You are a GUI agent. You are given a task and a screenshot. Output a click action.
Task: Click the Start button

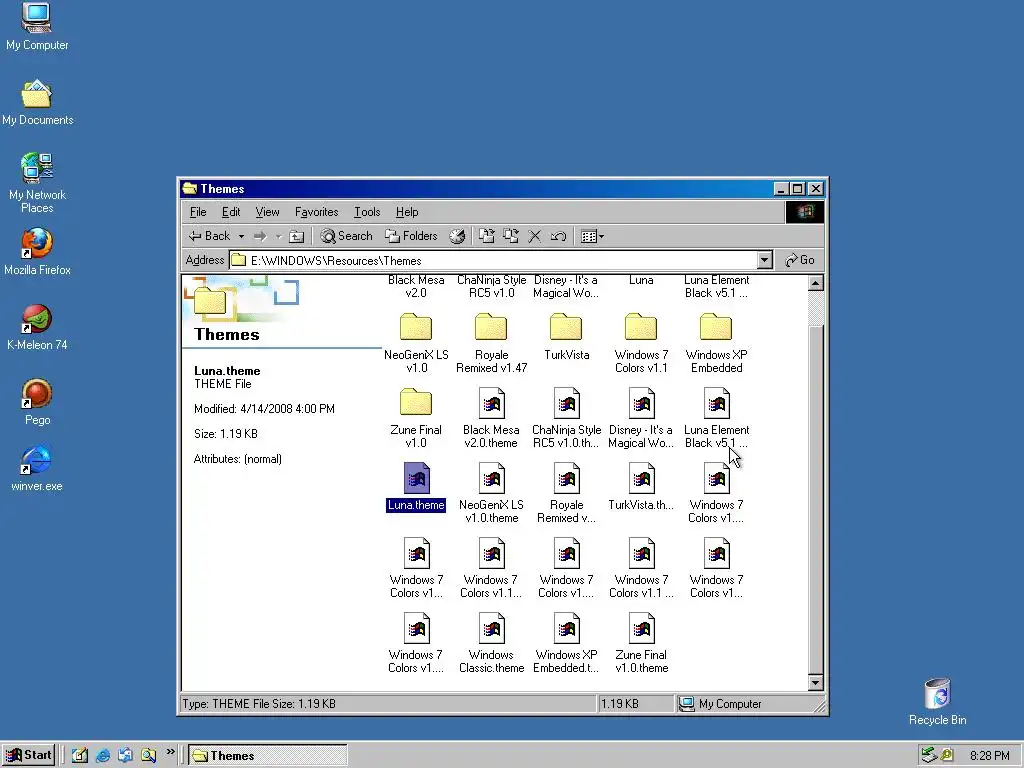(x=27, y=756)
